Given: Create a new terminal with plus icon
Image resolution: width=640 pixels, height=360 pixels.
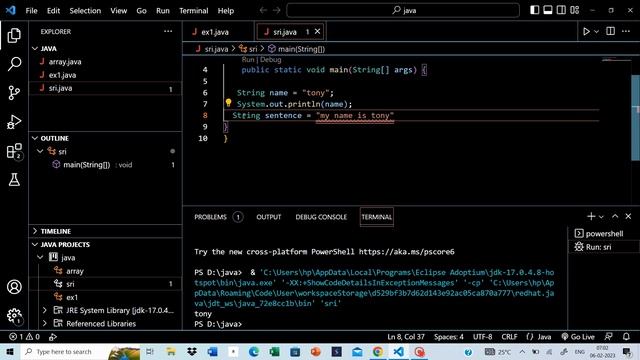Looking at the screenshot, I should point(591,216).
